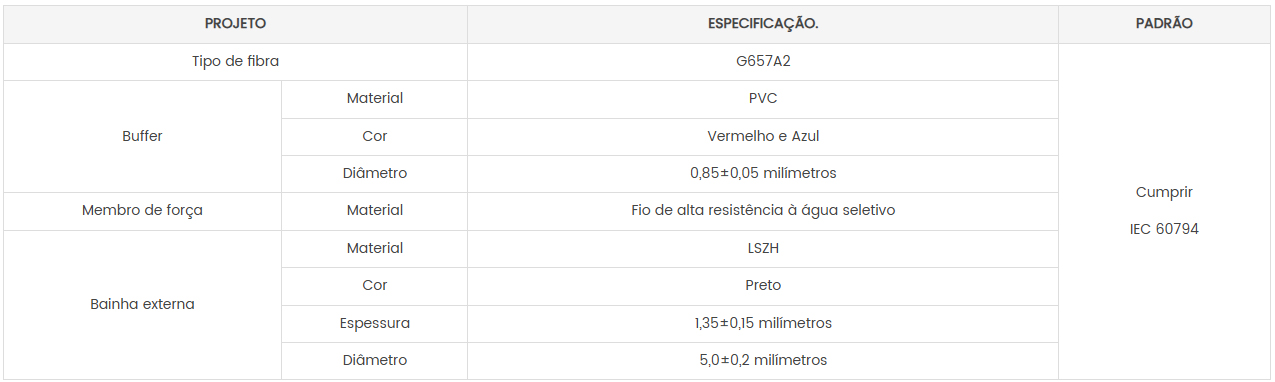
Task: Select the Preto color cell
Action: pos(763,286)
